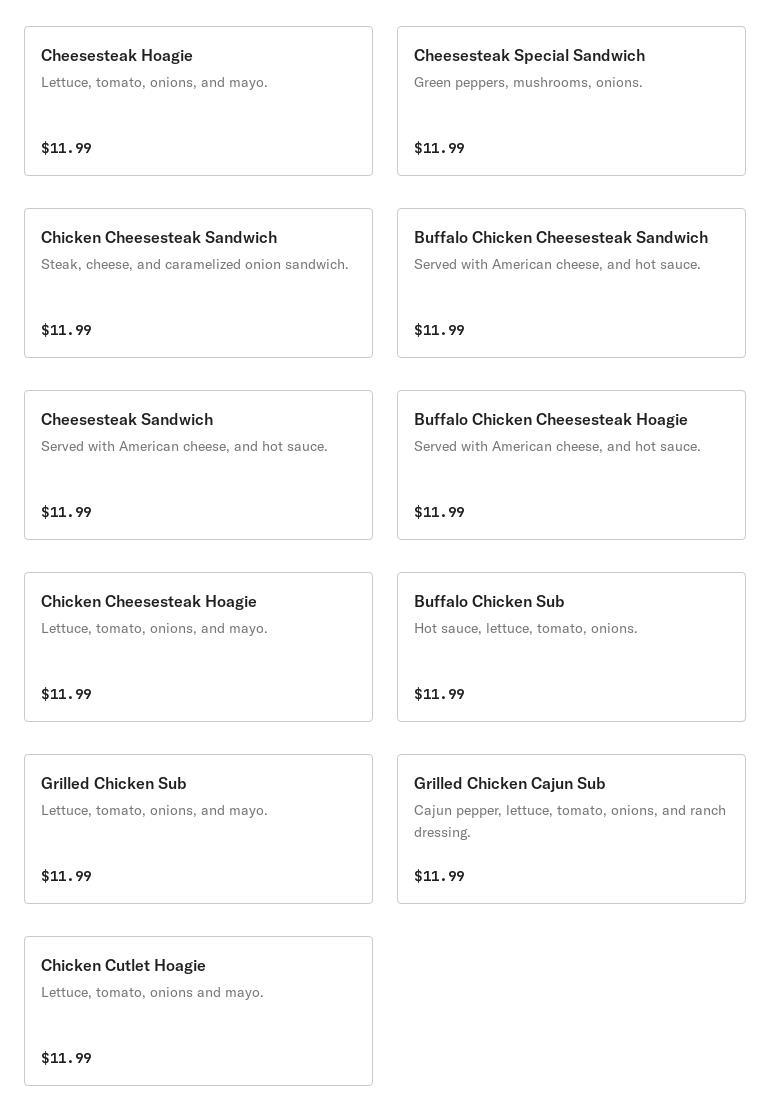Open Buffalo Chicken Cheesesteak Sandwich item

[x=571, y=283]
